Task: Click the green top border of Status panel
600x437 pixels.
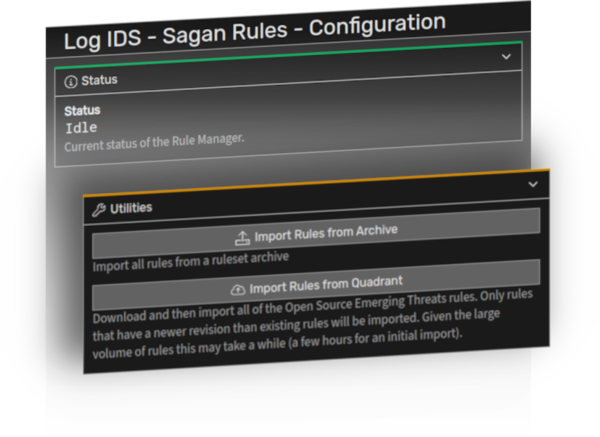Action: (290, 50)
